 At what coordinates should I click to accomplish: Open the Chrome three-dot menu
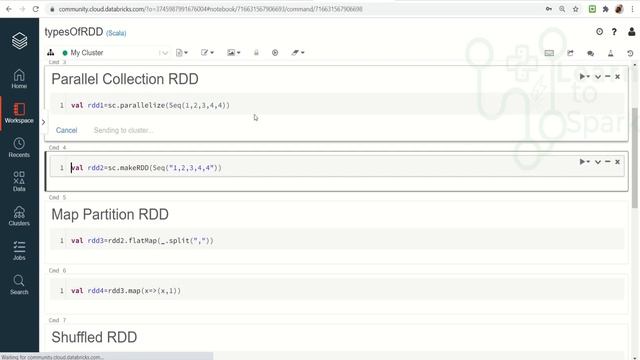632,9
